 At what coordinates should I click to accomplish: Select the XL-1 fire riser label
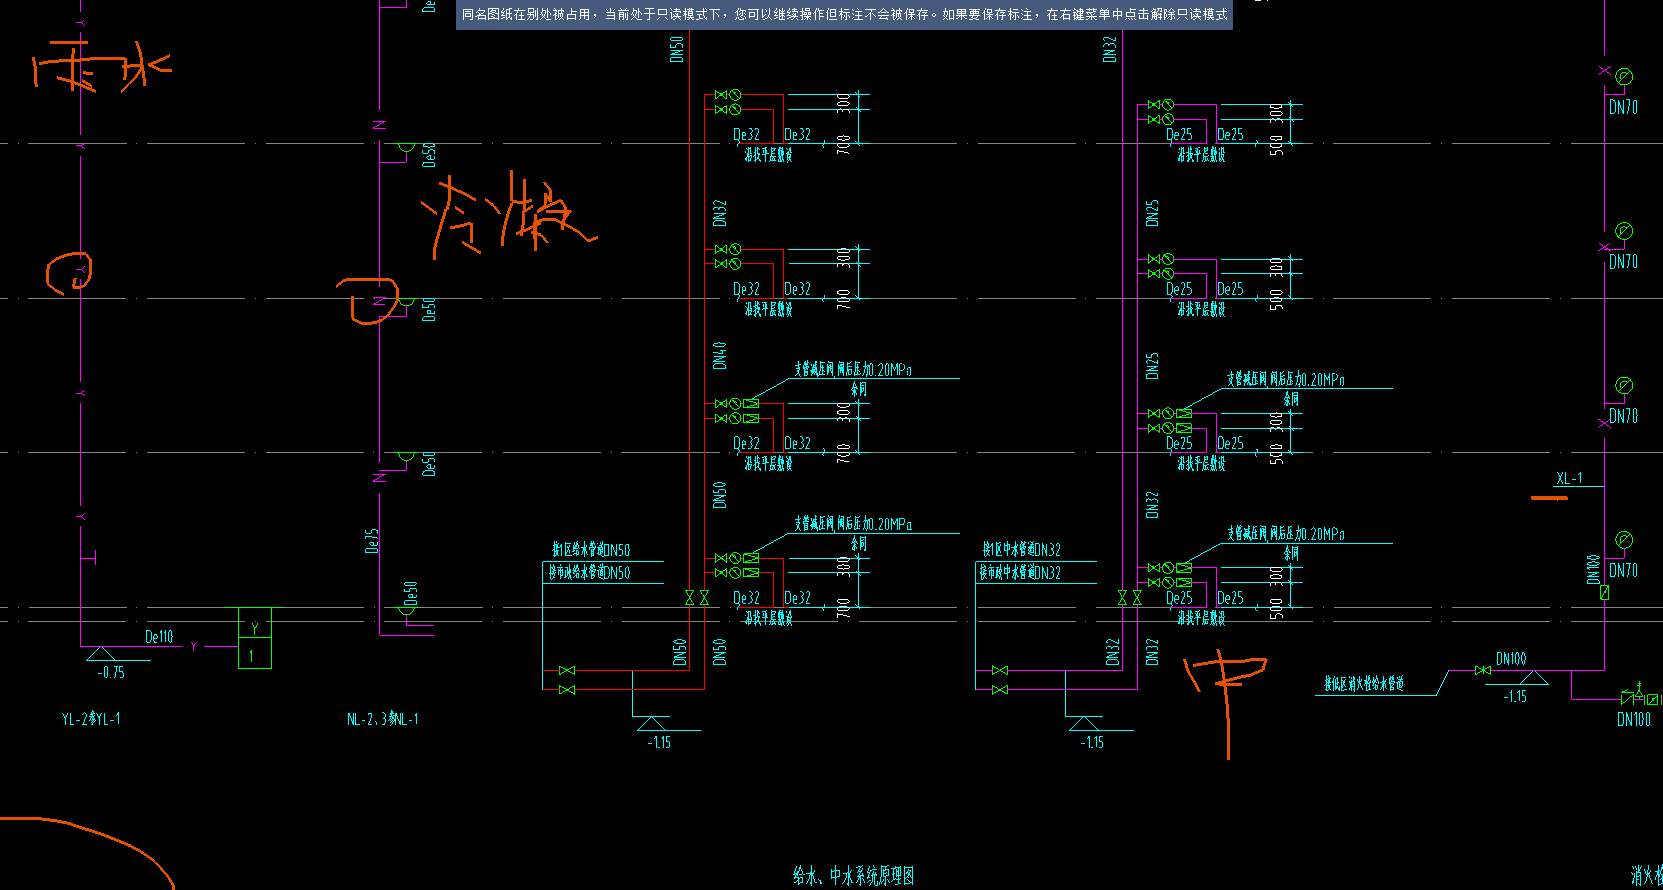click(x=1569, y=479)
